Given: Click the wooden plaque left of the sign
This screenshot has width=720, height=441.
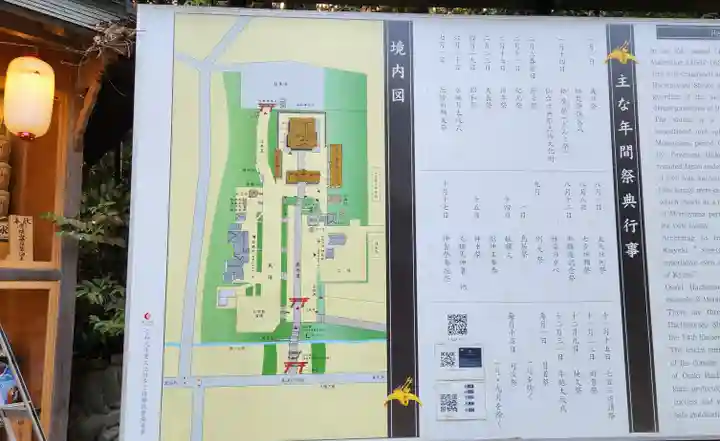Looking at the screenshot, I should [20, 238].
